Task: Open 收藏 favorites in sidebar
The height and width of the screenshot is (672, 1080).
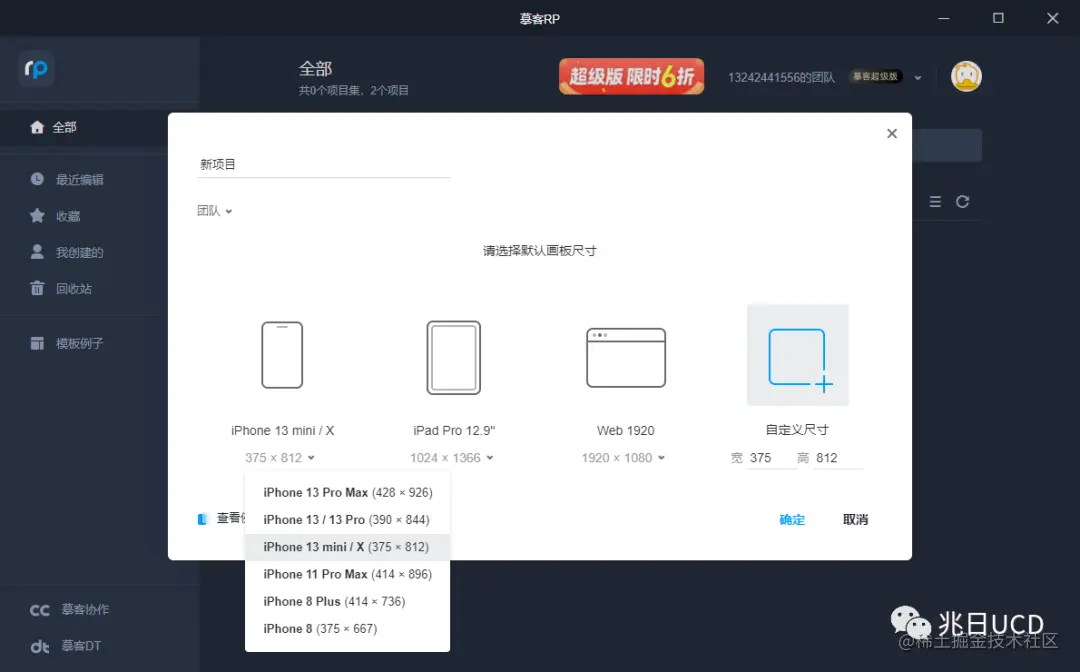Action: click(55, 216)
